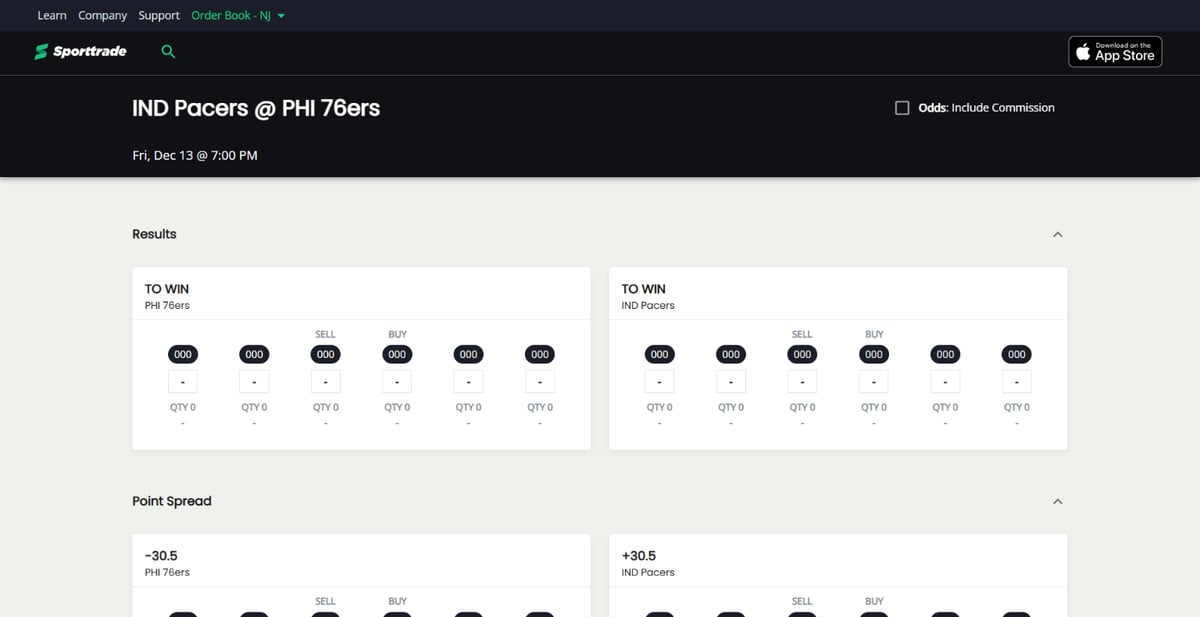
Task: Select leftmost 000 pill in IND Pacers To Win card
Action: point(659,354)
